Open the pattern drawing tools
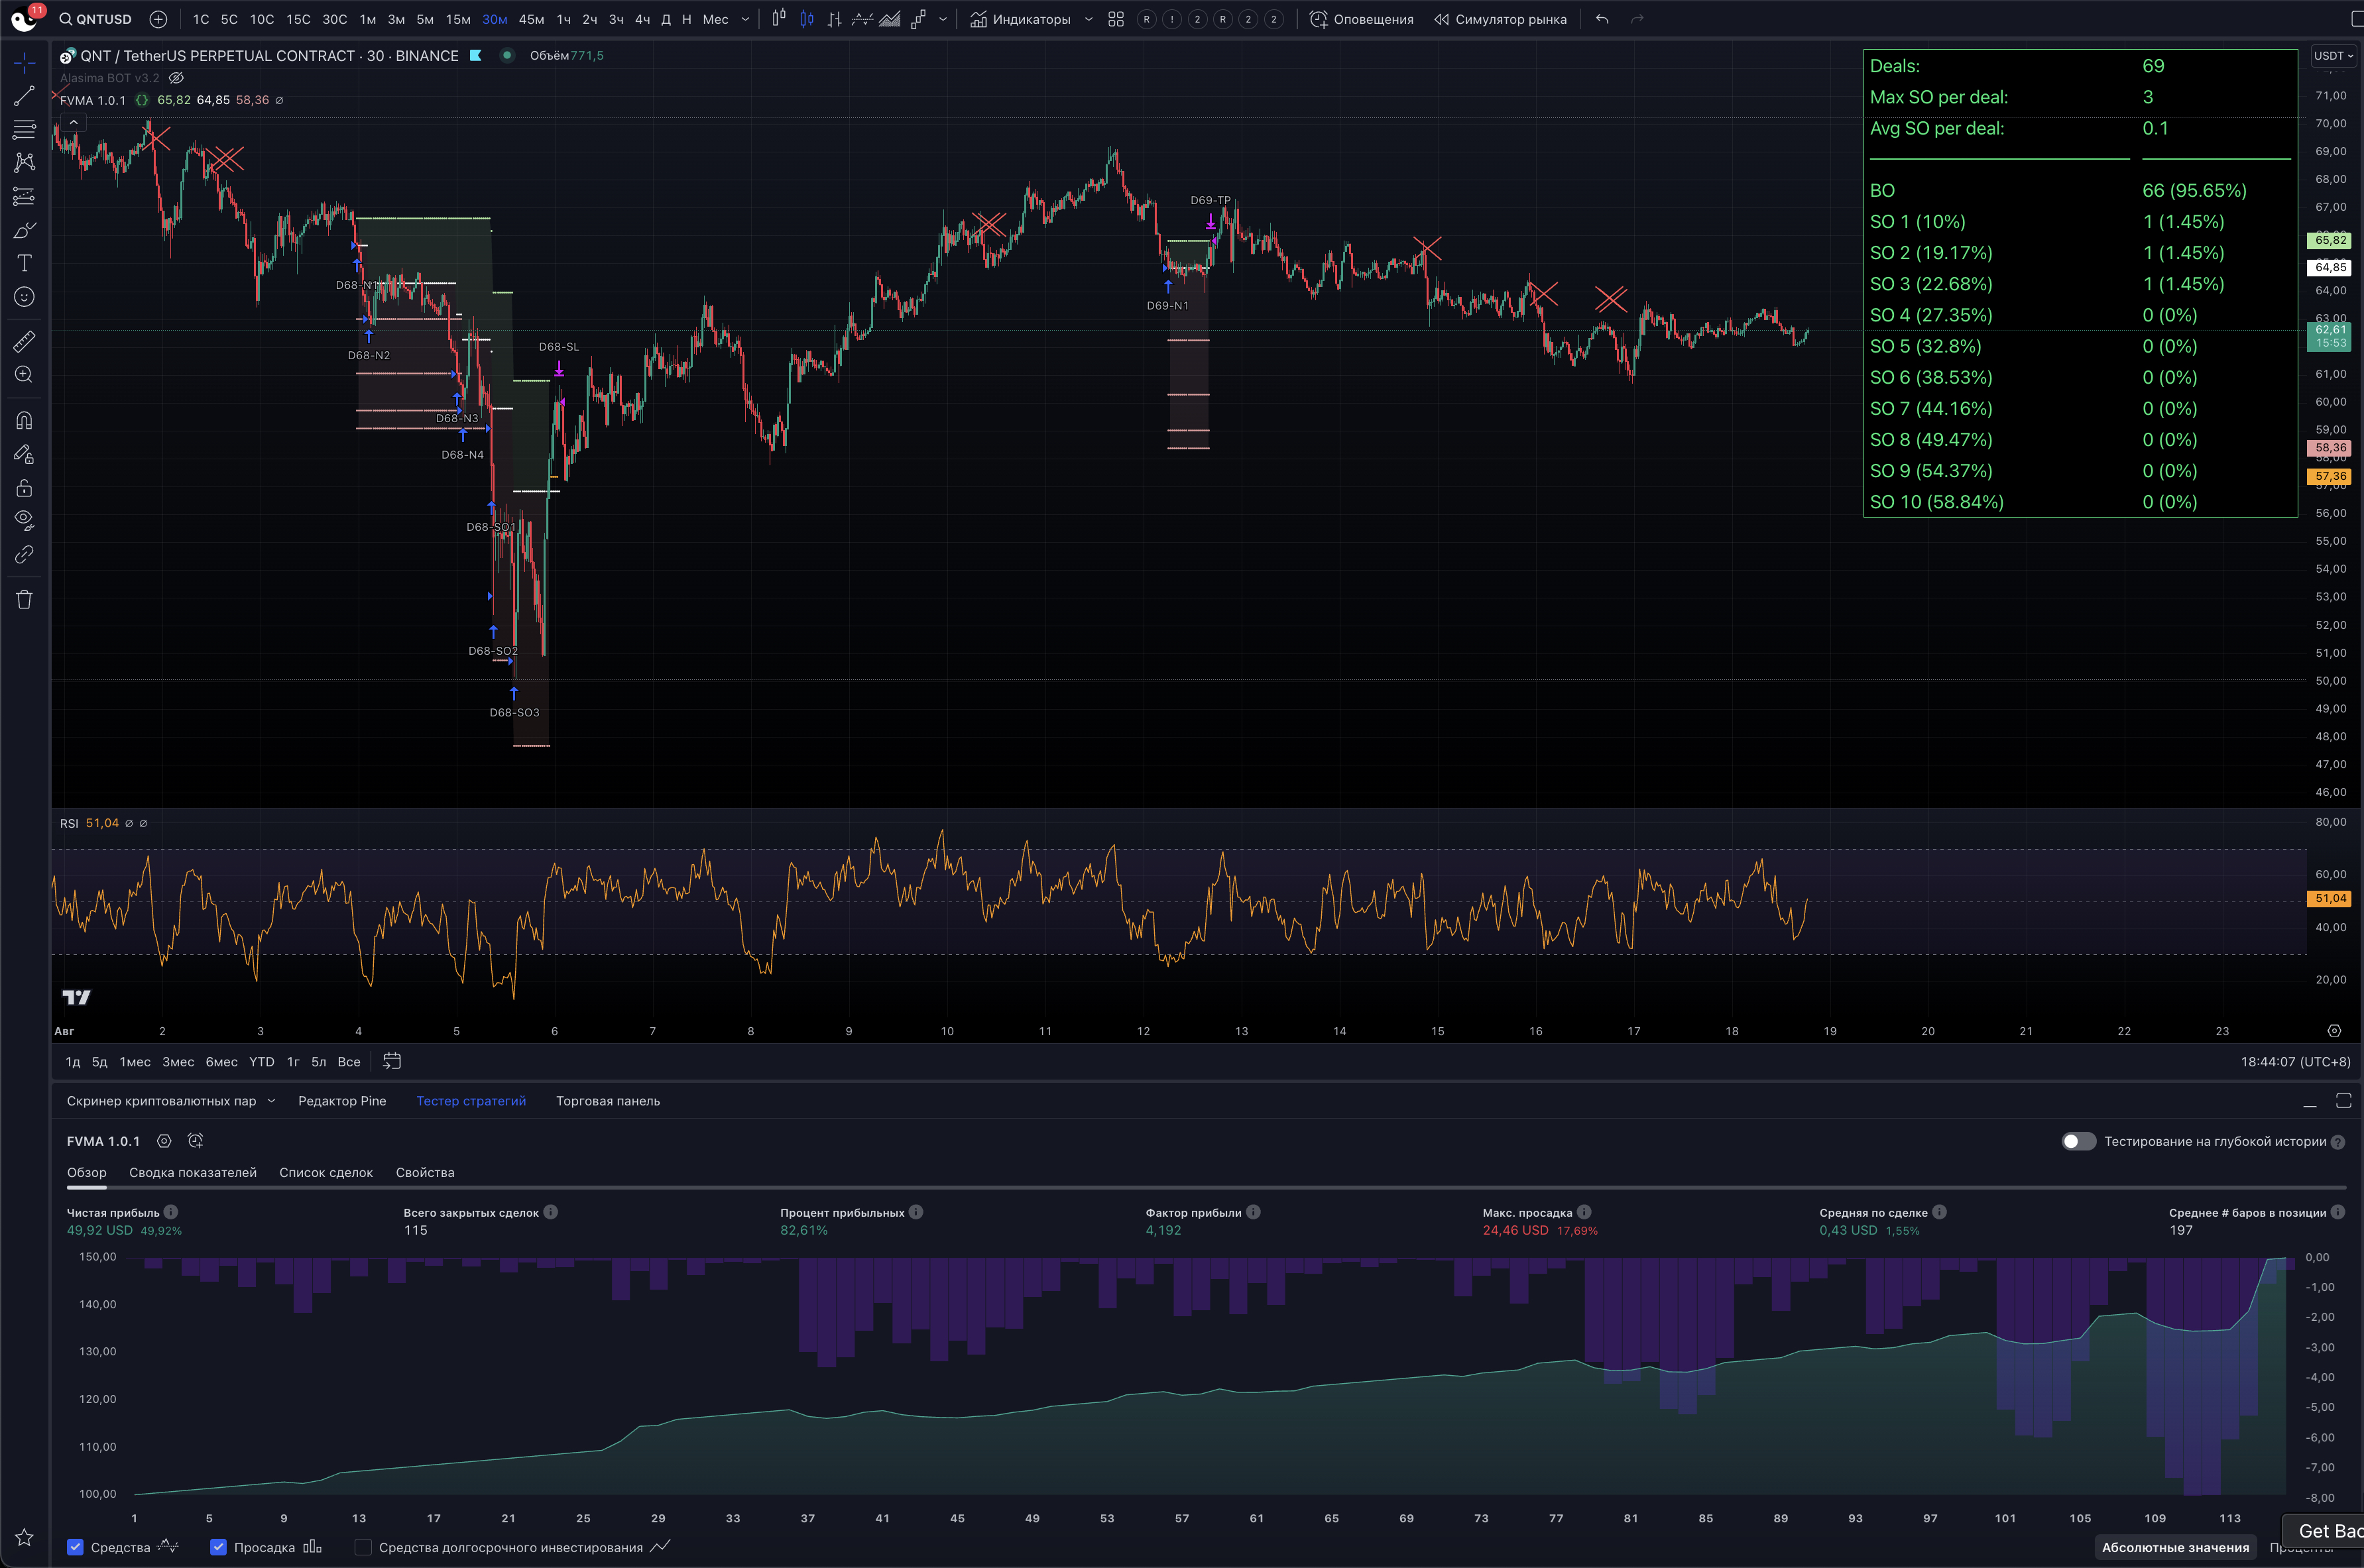The image size is (2364, 1568). coord(24,162)
